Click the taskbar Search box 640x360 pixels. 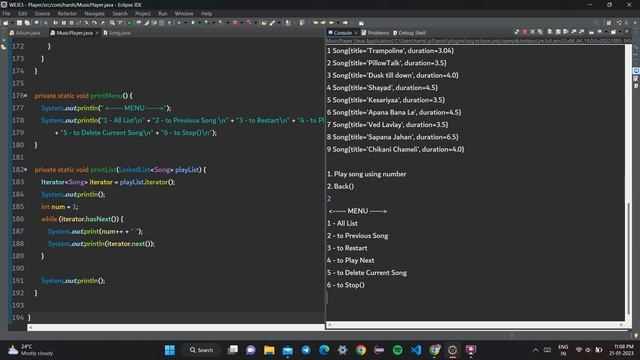(202, 350)
